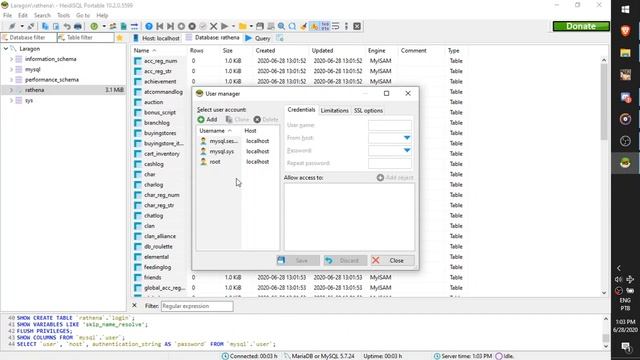Open the dropdown arrow next to connect icon
This screenshot has height=360, width=640.
pyautogui.click(x=22, y=27)
